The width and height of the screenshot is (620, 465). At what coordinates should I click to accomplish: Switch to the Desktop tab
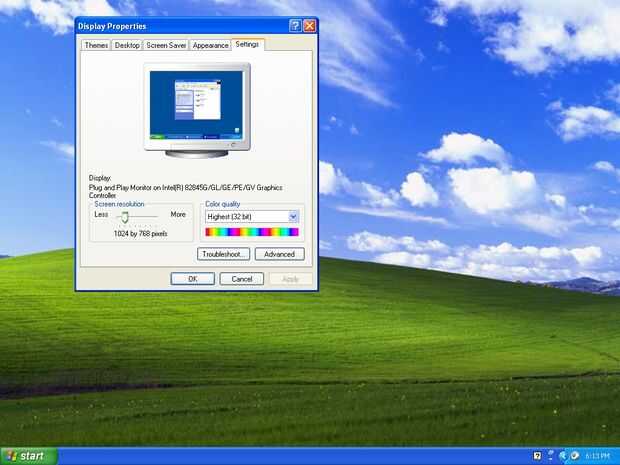pos(127,45)
